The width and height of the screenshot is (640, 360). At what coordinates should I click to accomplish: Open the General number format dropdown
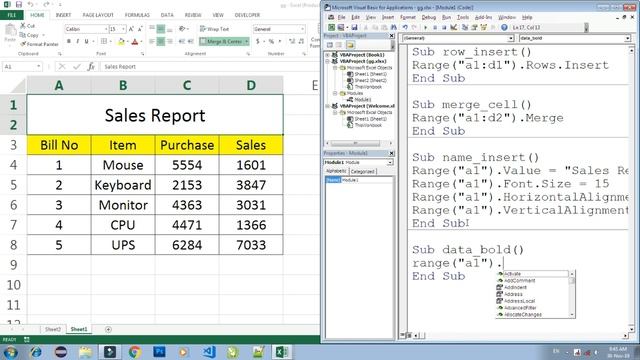click(x=302, y=29)
